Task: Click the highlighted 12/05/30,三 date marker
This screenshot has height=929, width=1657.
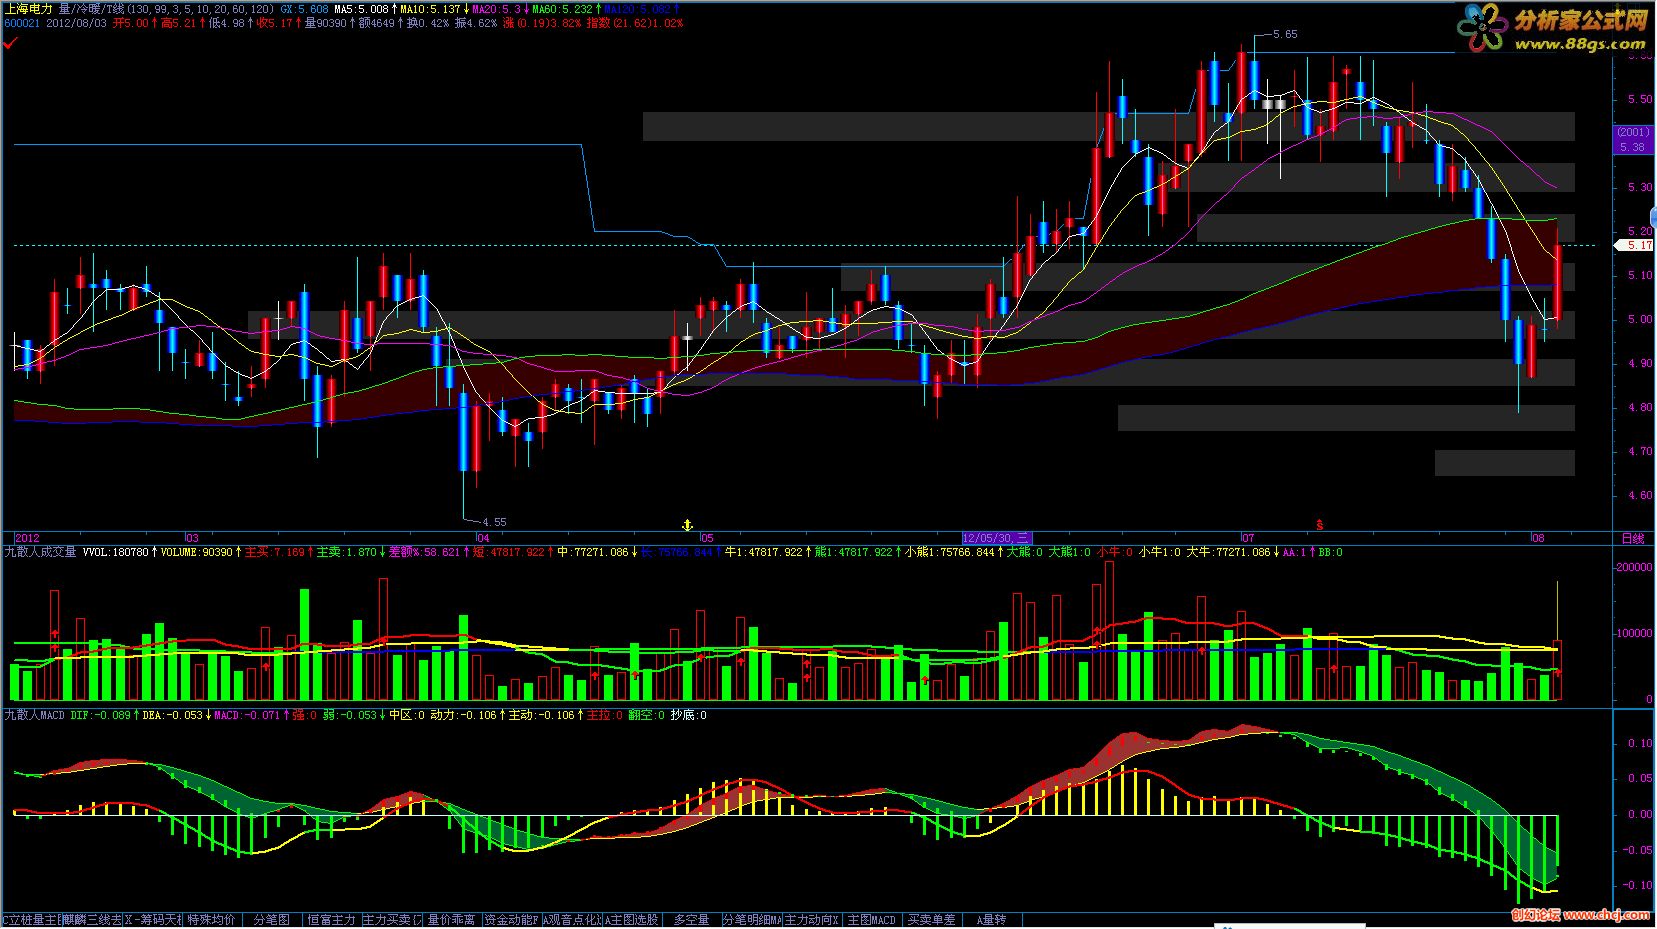Action: [996, 538]
